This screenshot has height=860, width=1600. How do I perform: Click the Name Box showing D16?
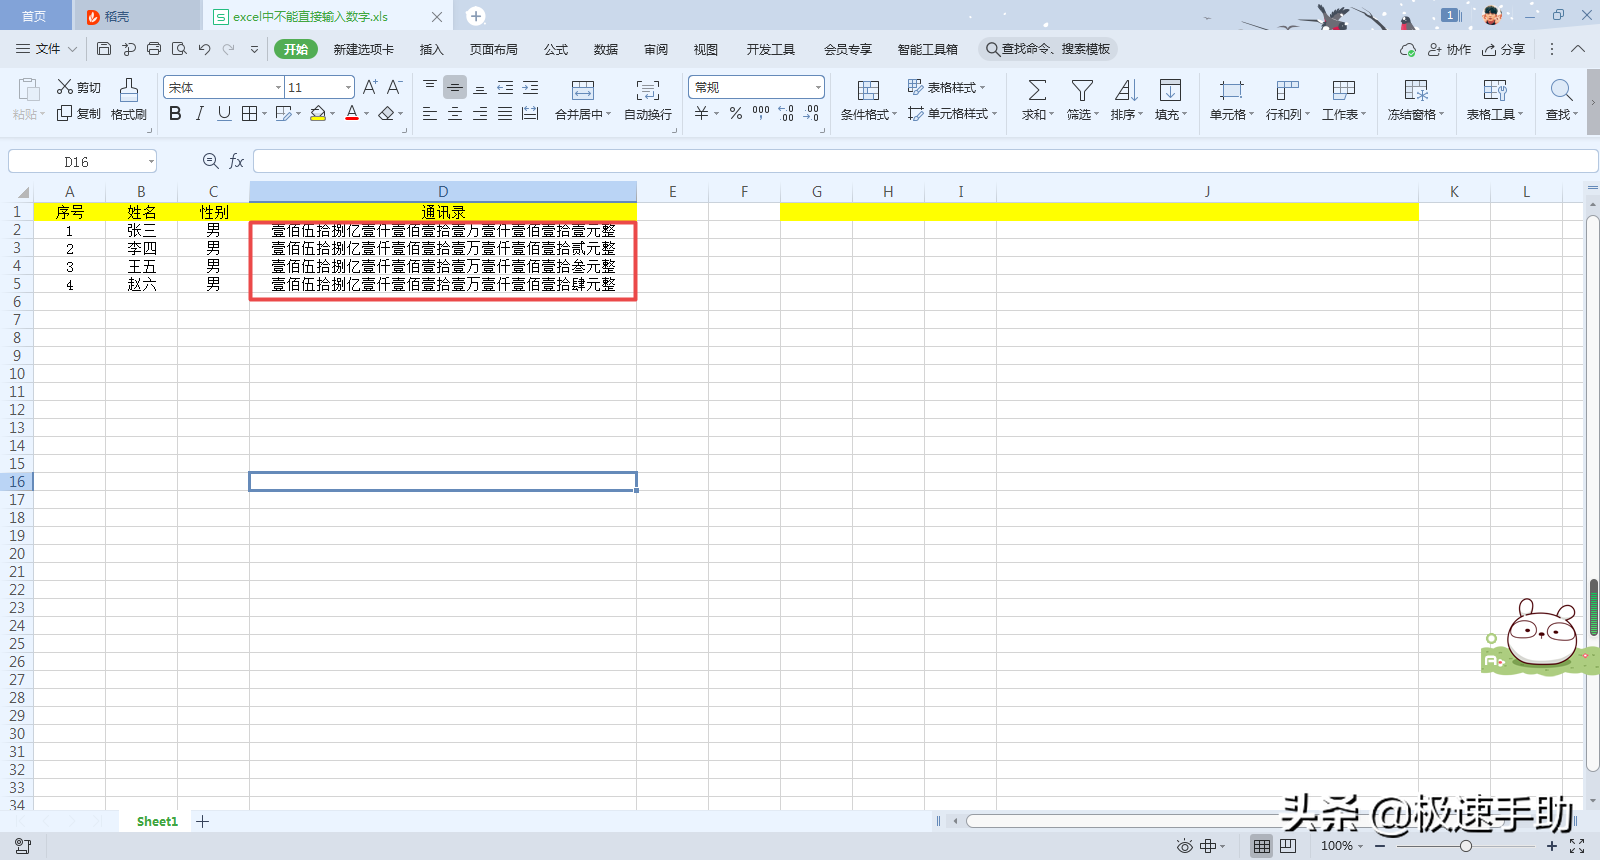[x=83, y=162]
